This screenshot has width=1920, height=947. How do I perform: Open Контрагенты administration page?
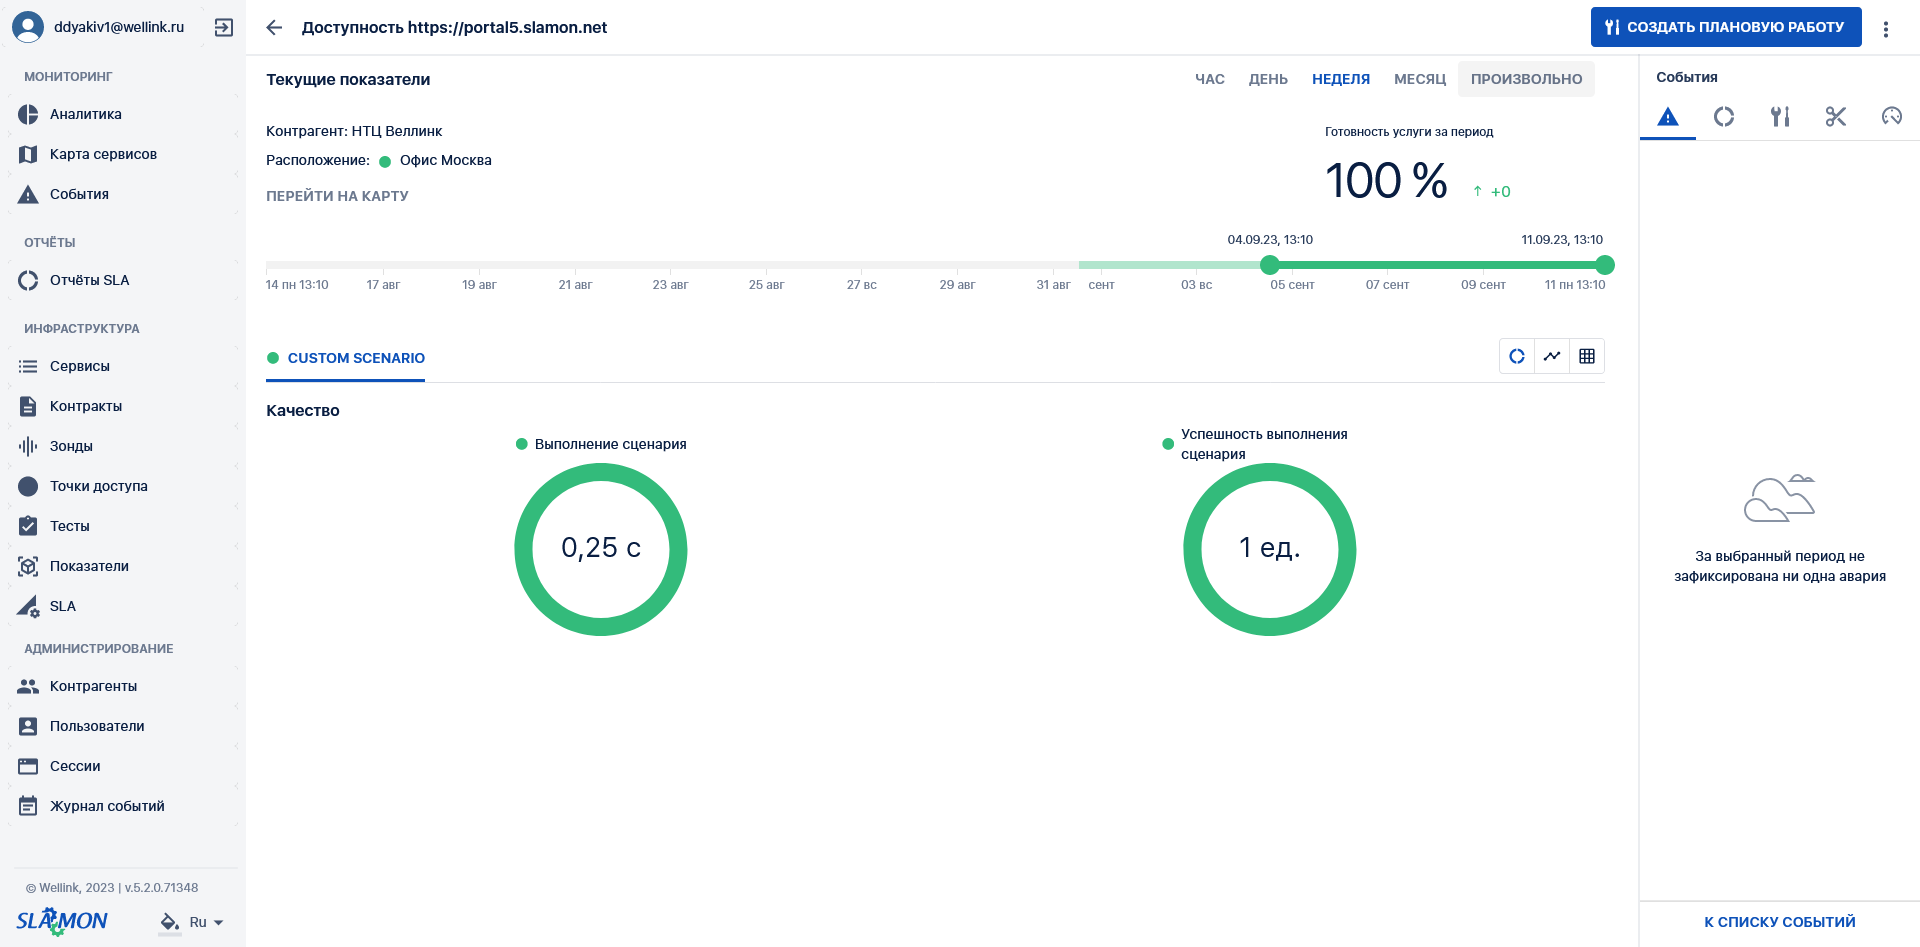pos(123,686)
